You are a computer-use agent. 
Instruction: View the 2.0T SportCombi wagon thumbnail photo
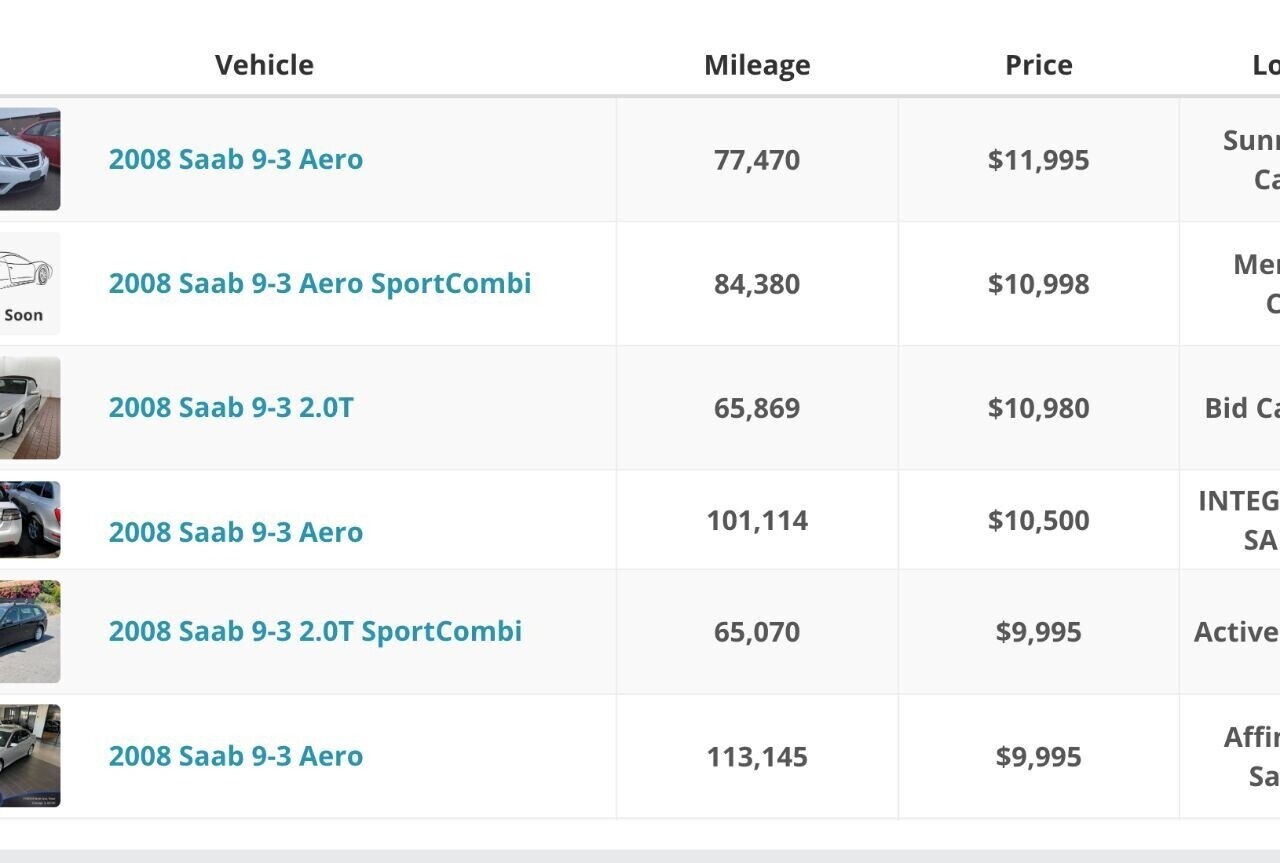point(29,632)
